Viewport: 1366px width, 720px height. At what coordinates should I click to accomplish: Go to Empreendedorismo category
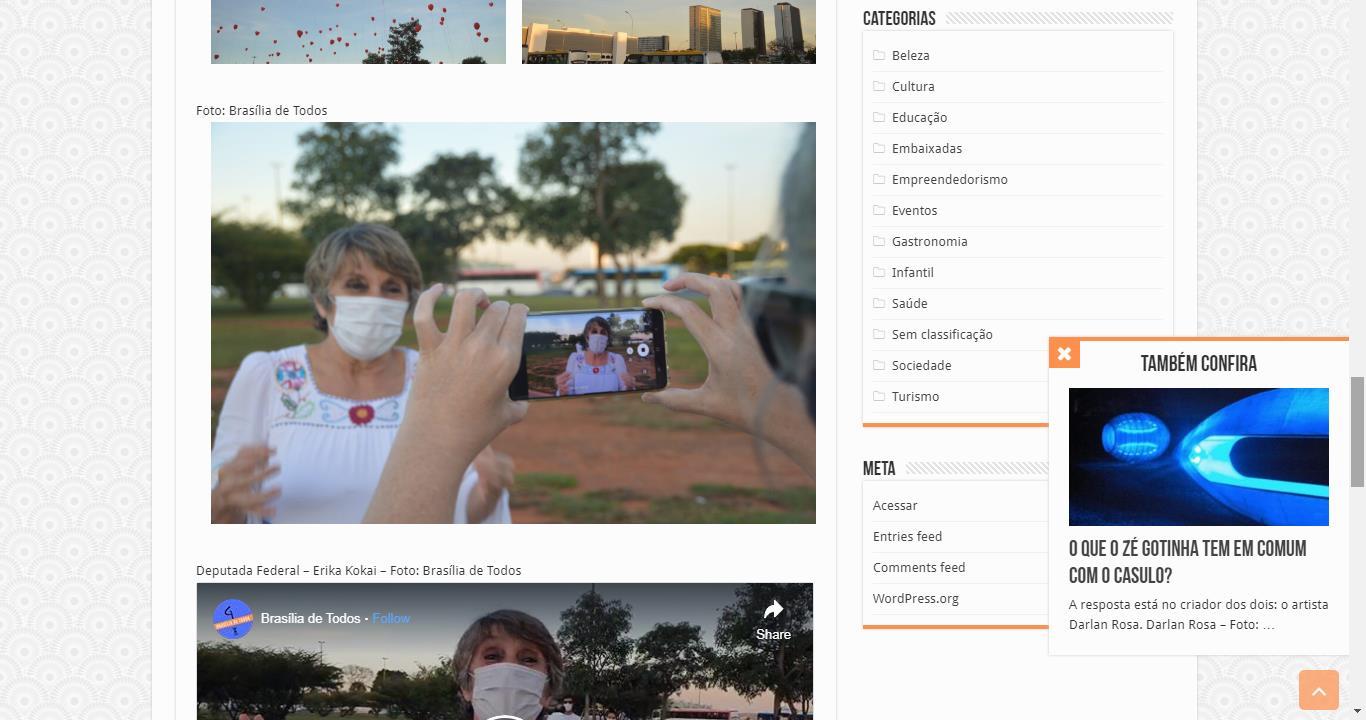[950, 179]
